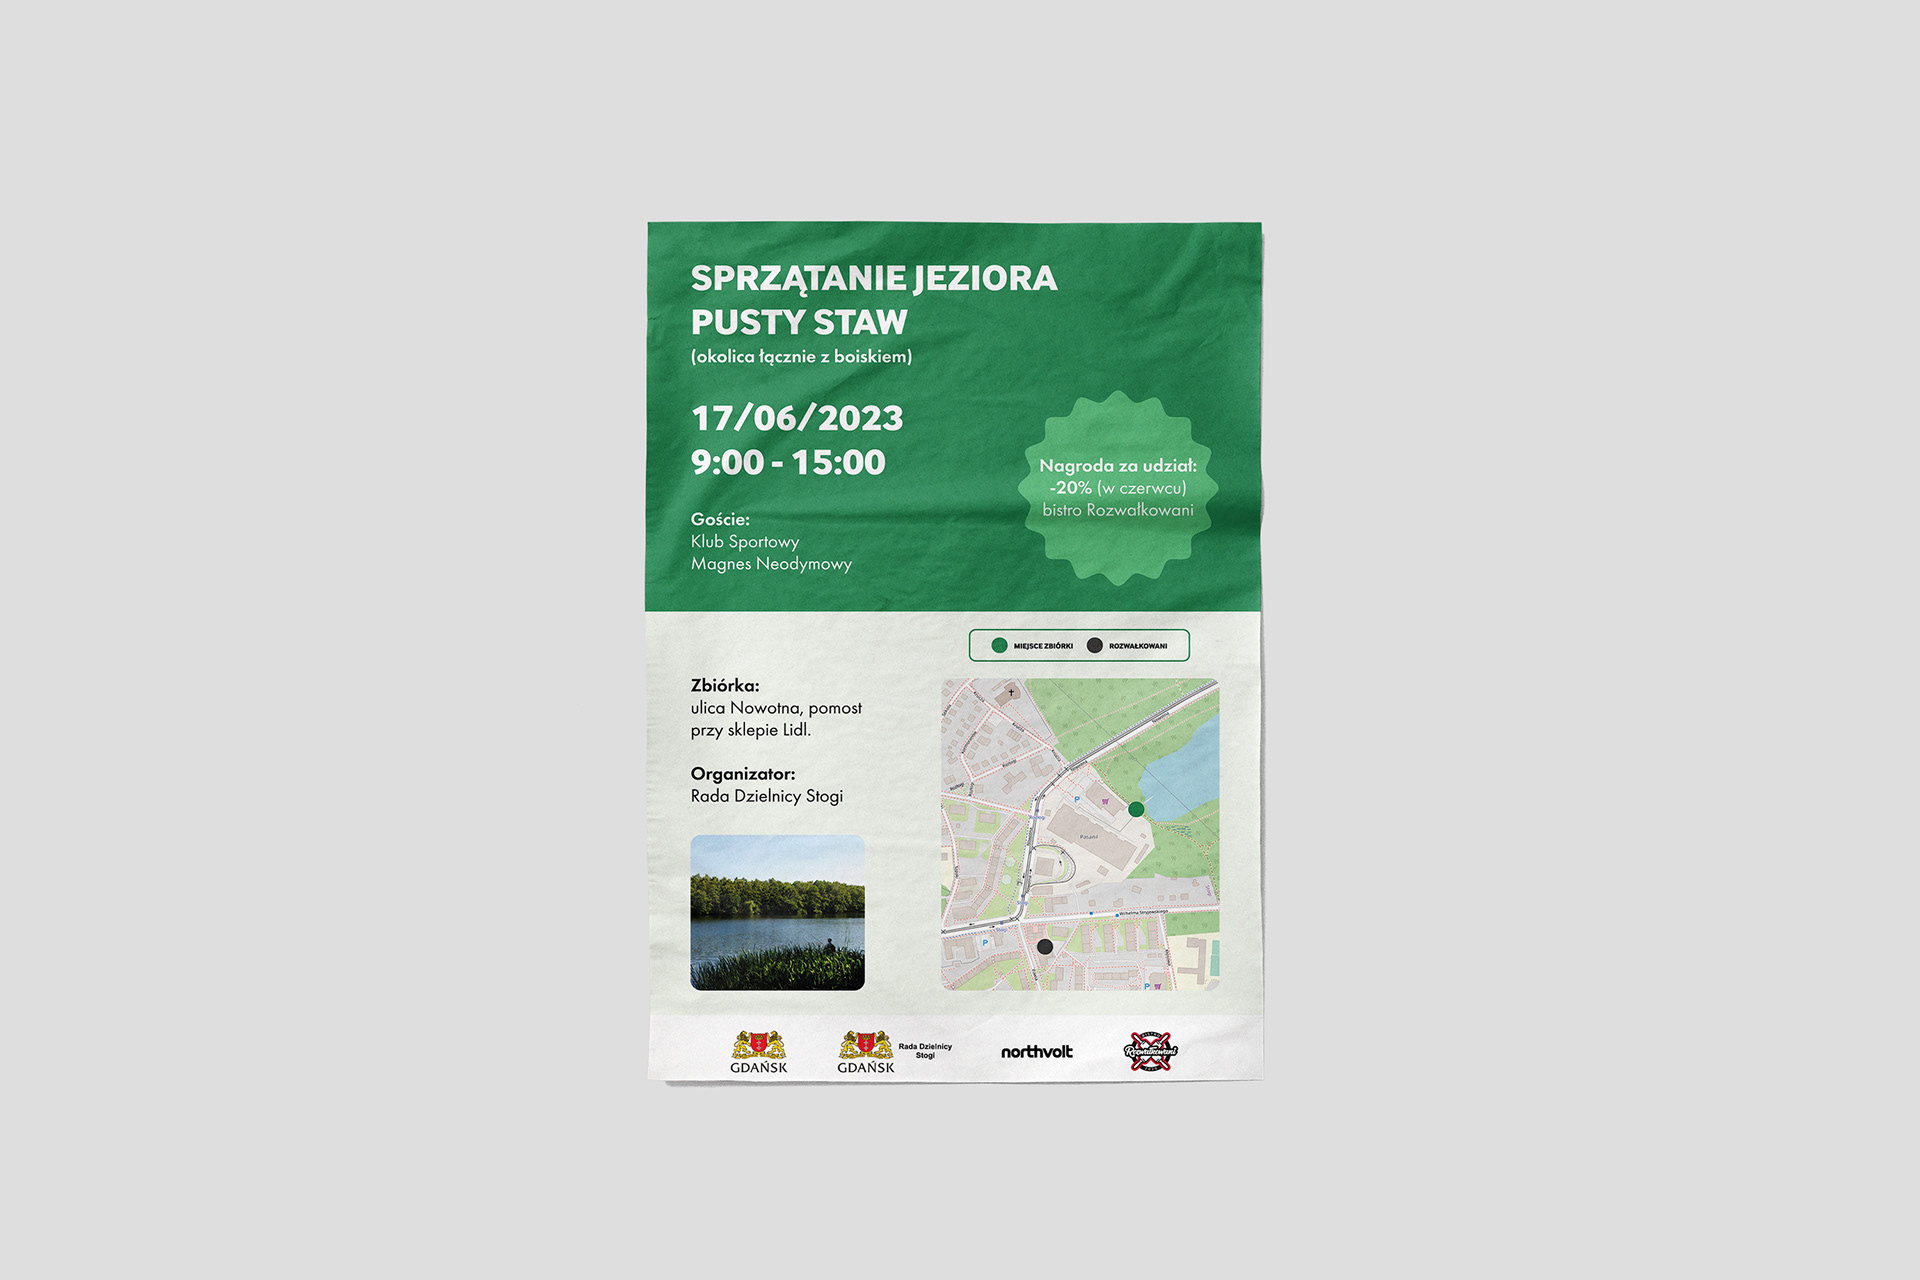This screenshot has width=1920, height=1280.
Task: Click the purple shopping cart icon near Pasanil
Action: point(1105,799)
